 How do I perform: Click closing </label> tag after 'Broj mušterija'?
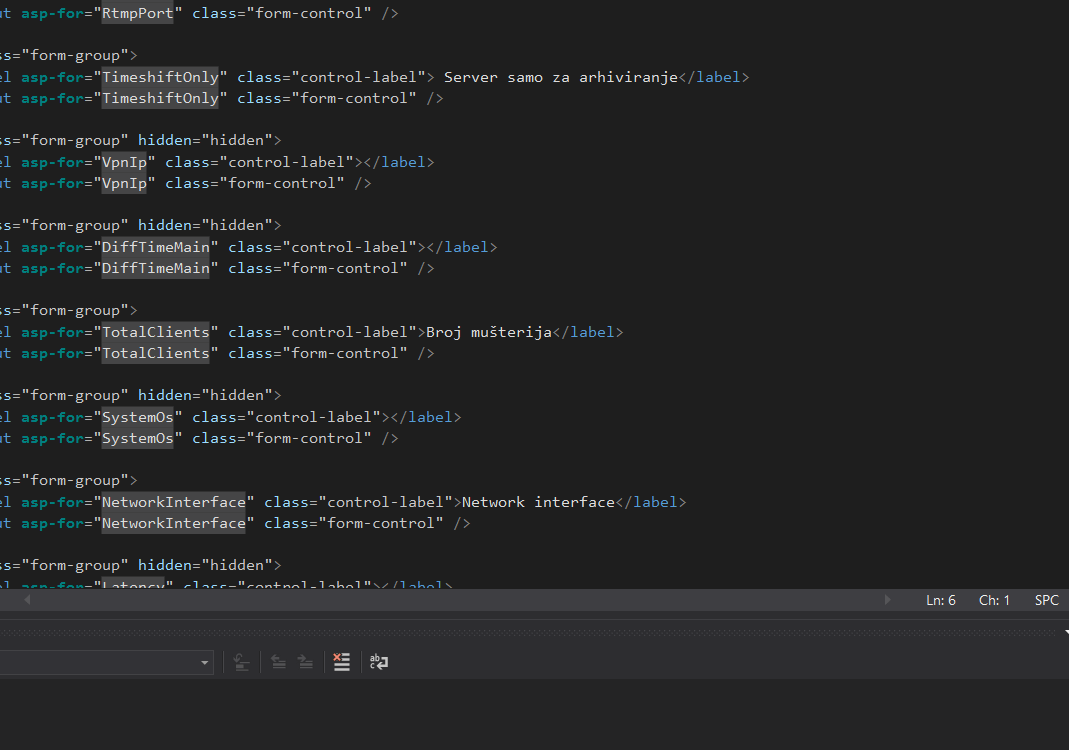pos(588,332)
